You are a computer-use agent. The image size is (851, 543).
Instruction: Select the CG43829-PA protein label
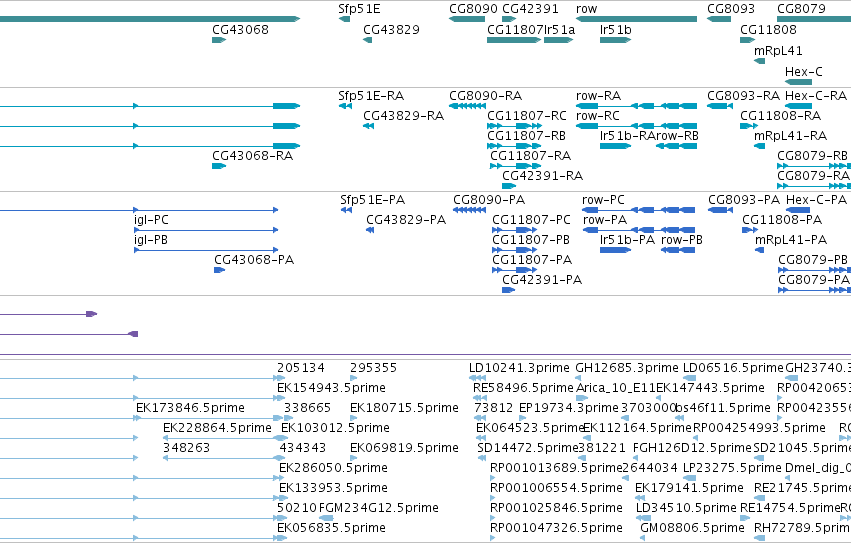coord(405,220)
